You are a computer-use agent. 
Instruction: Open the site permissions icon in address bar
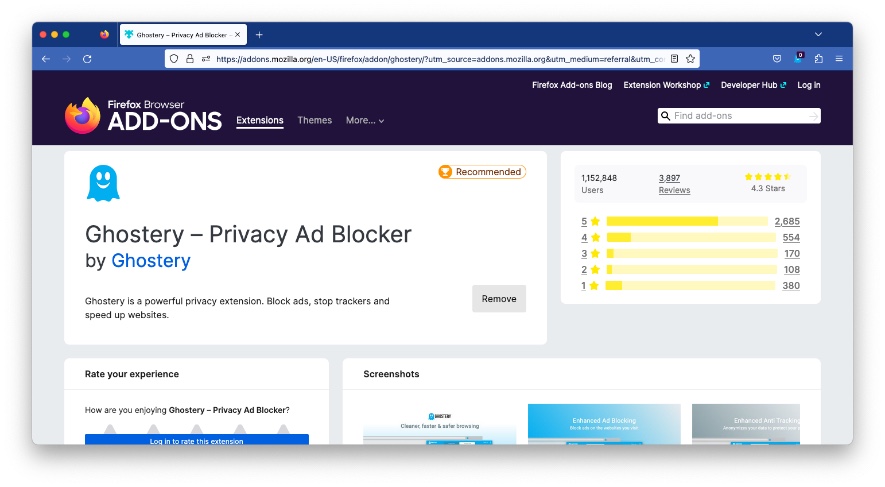205,59
